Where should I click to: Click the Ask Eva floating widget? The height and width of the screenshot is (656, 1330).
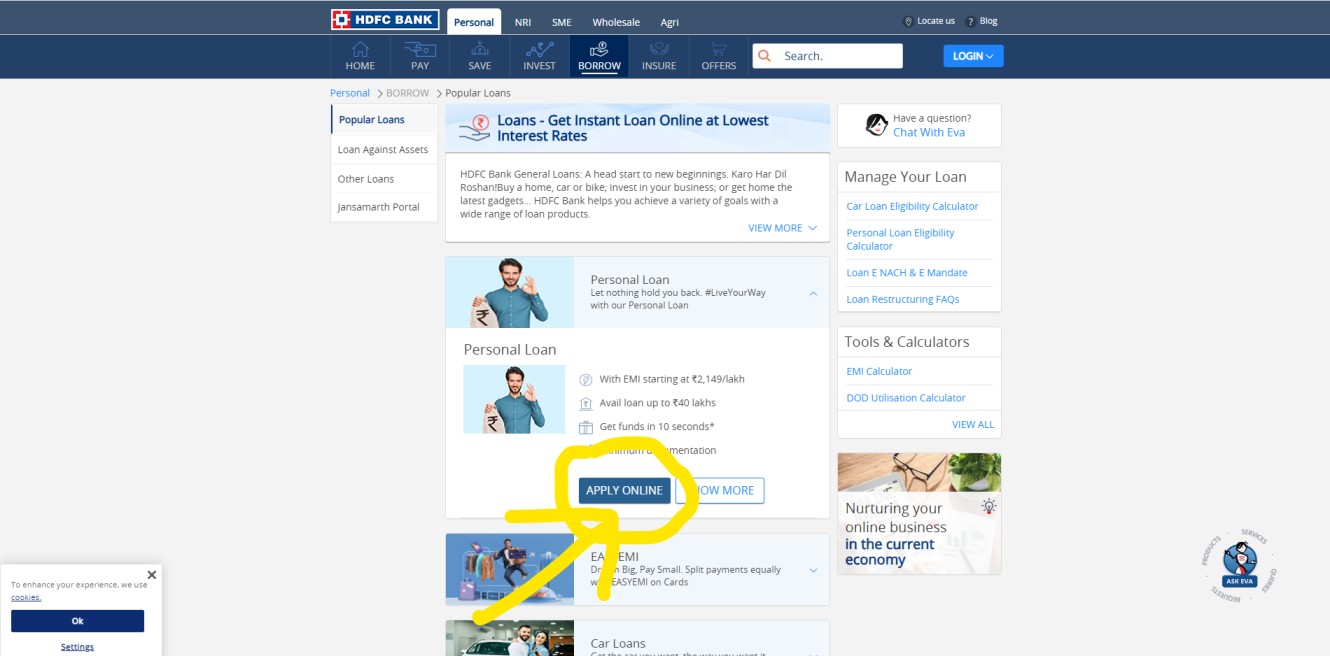tap(1240, 567)
